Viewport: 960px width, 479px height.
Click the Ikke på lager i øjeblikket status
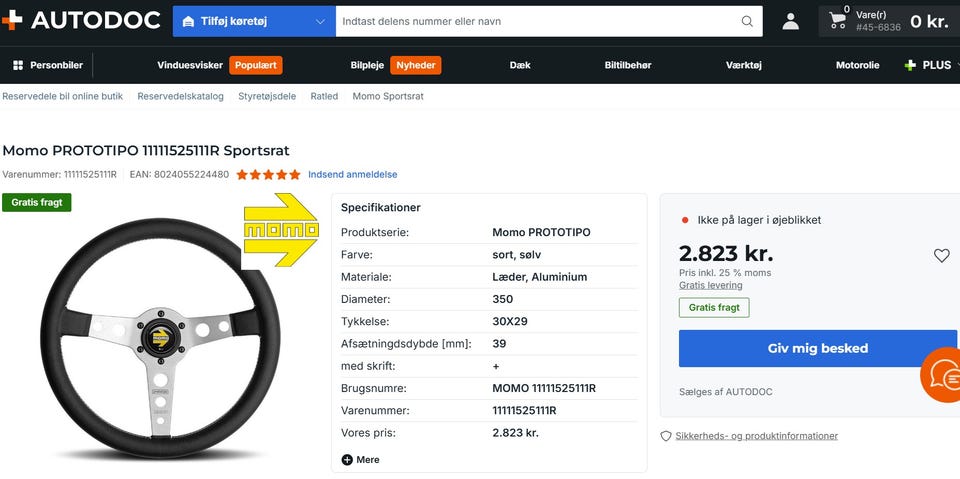(759, 220)
